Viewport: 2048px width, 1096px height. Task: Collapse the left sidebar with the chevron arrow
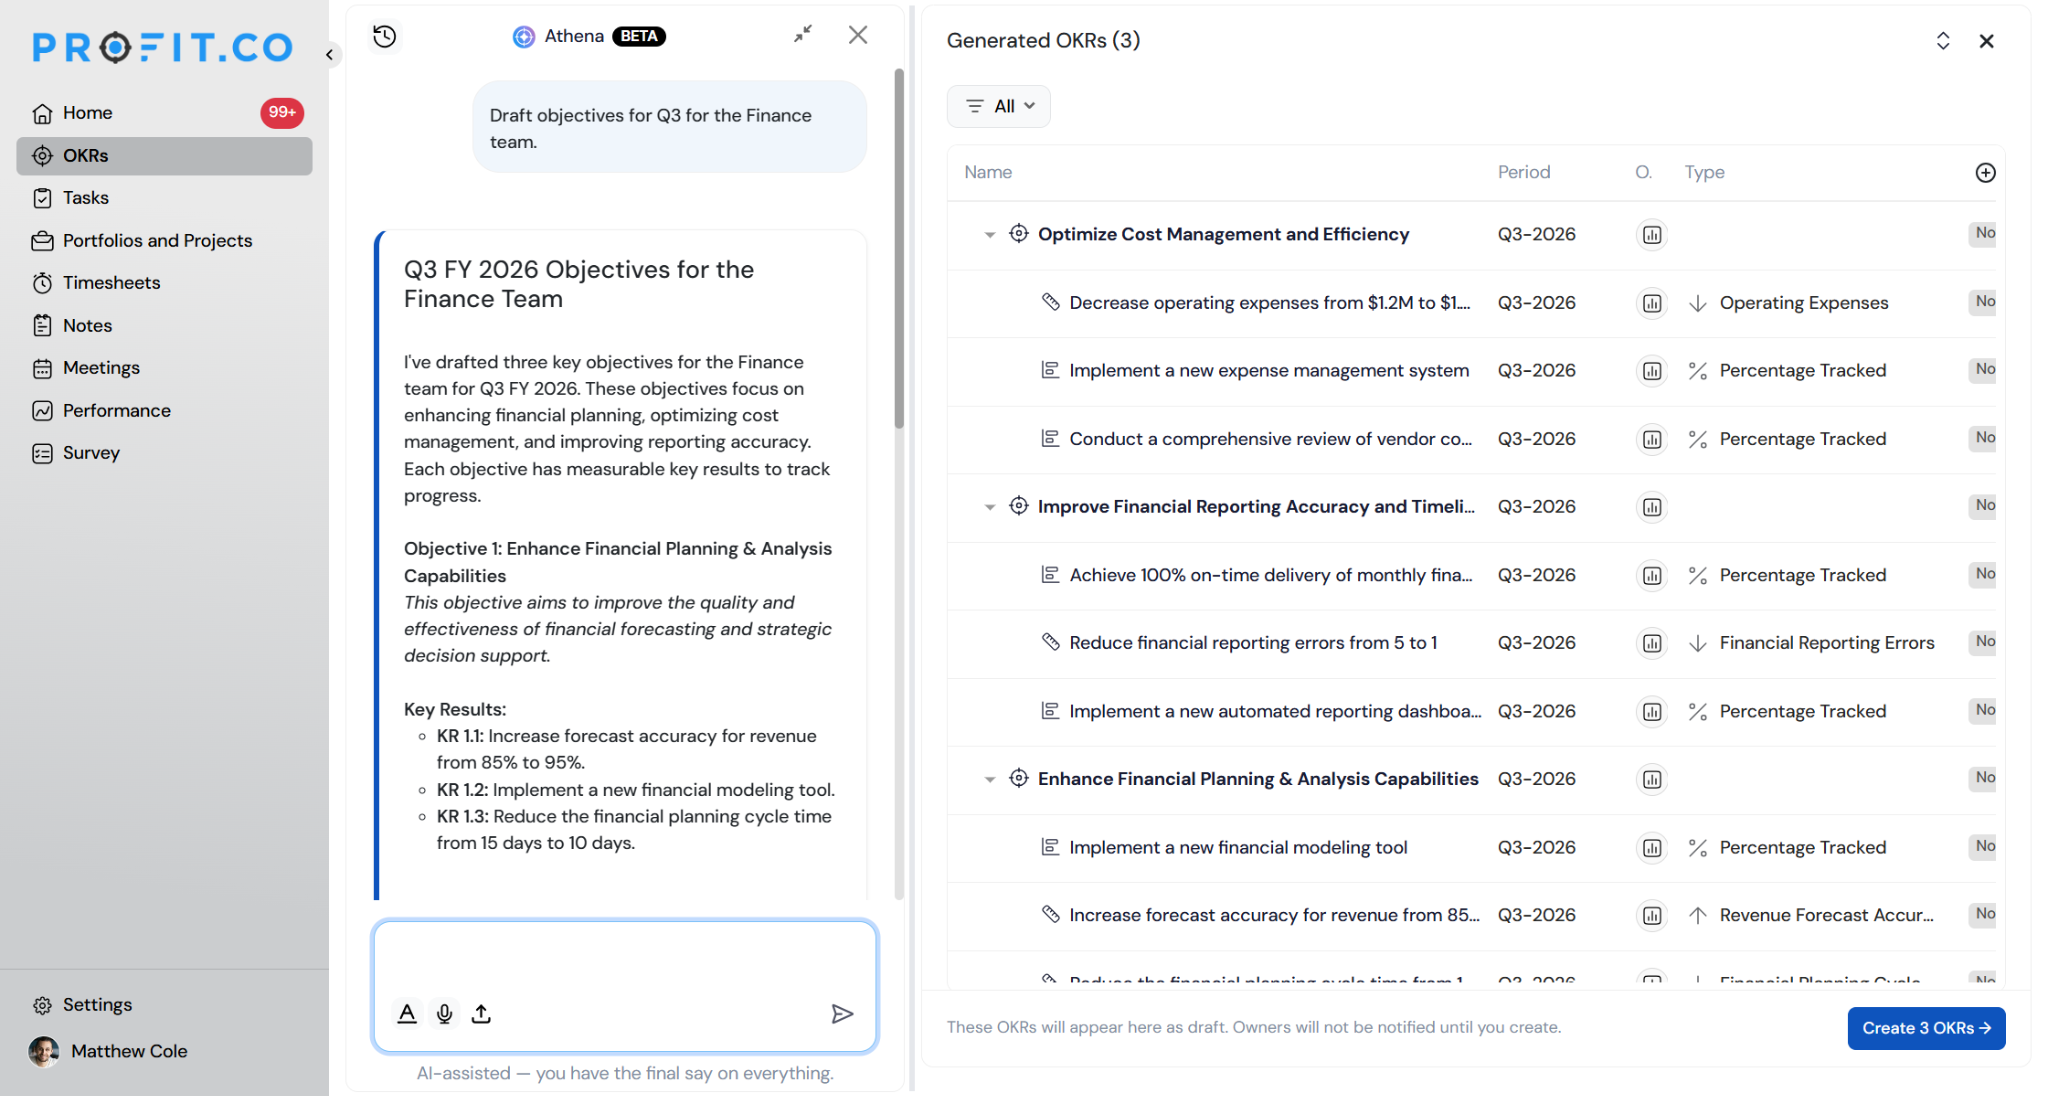click(329, 55)
